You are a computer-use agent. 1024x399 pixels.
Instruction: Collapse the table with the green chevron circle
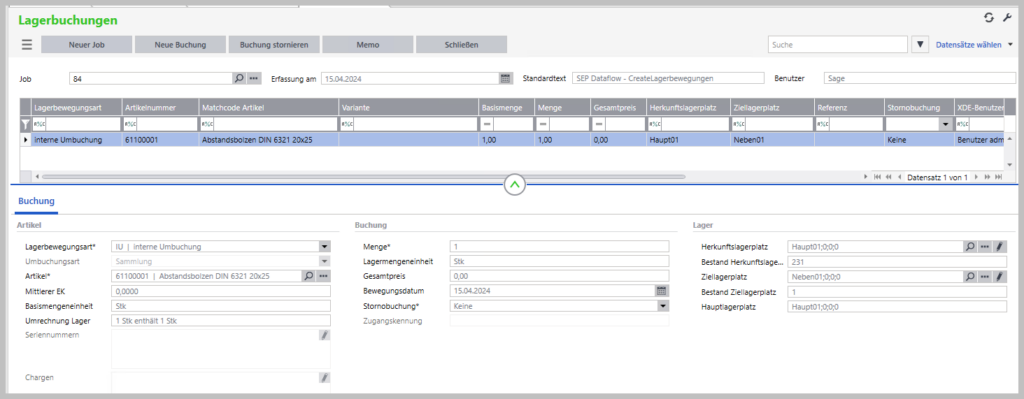(x=515, y=185)
